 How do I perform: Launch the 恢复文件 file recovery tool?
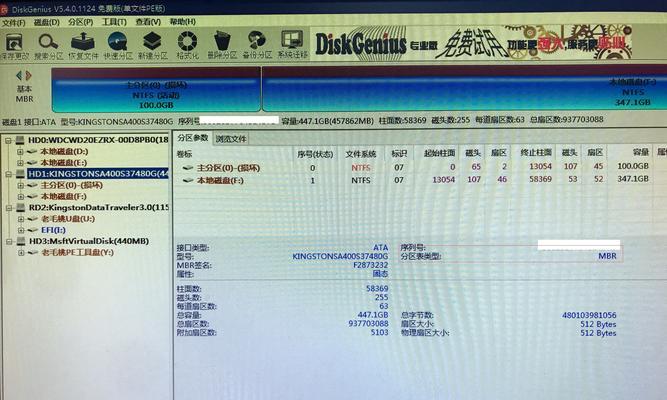pos(83,46)
